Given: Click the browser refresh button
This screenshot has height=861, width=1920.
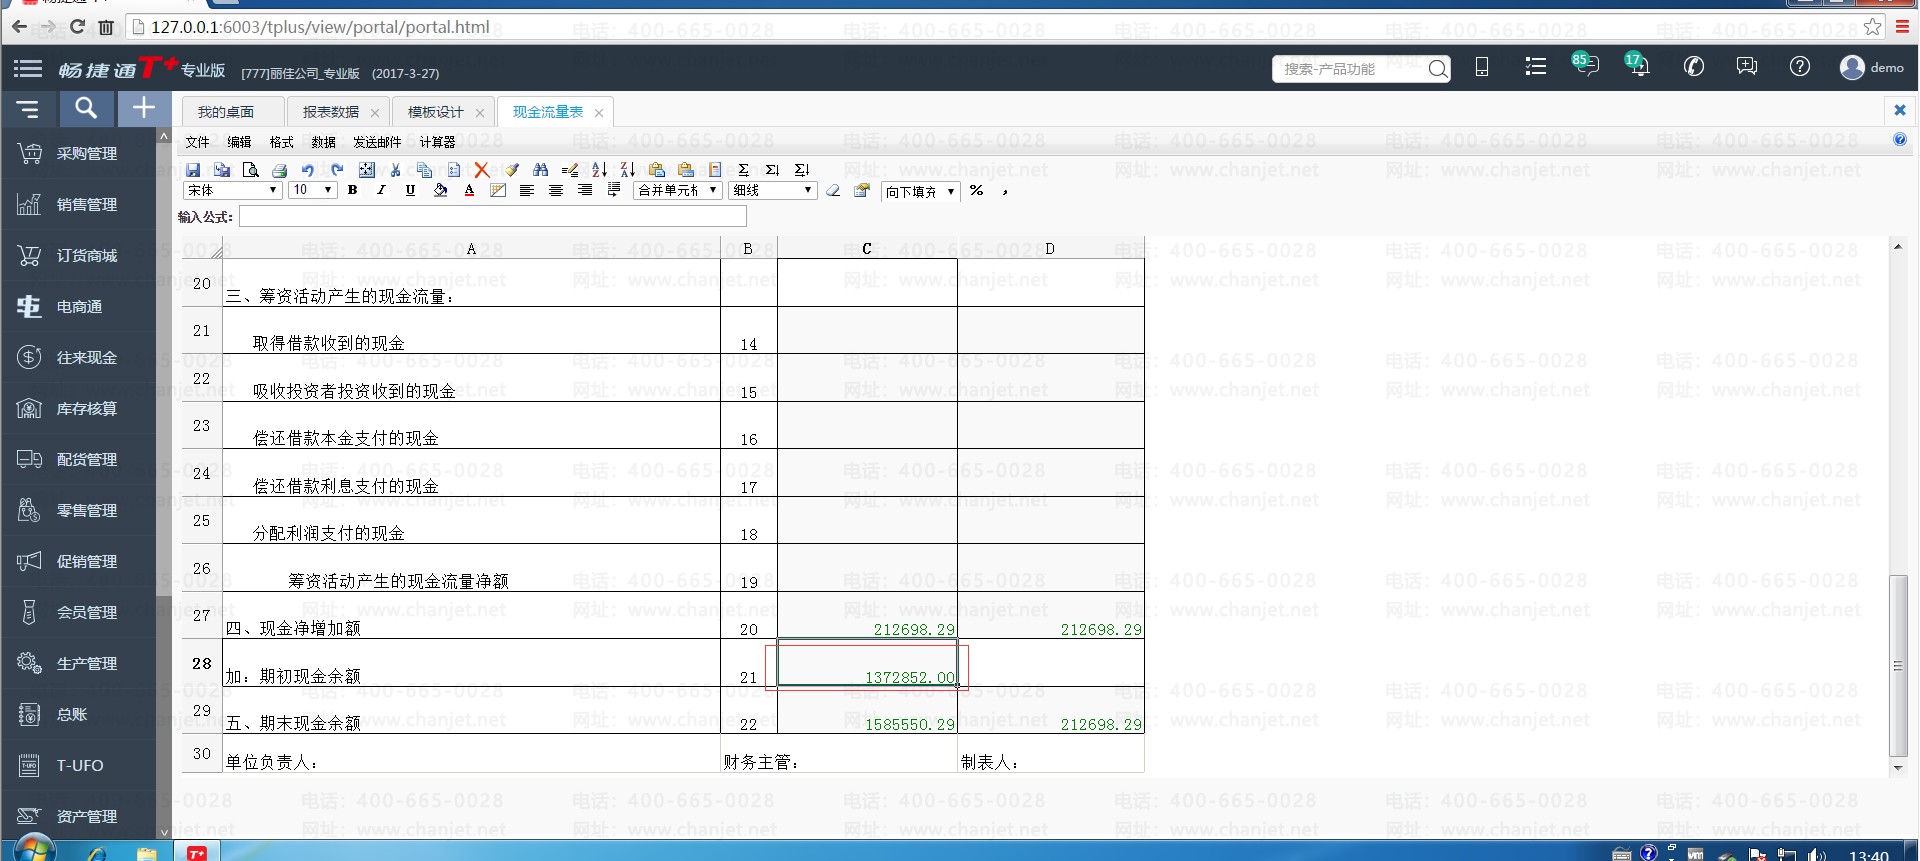Looking at the screenshot, I should pyautogui.click(x=77, y=27).
